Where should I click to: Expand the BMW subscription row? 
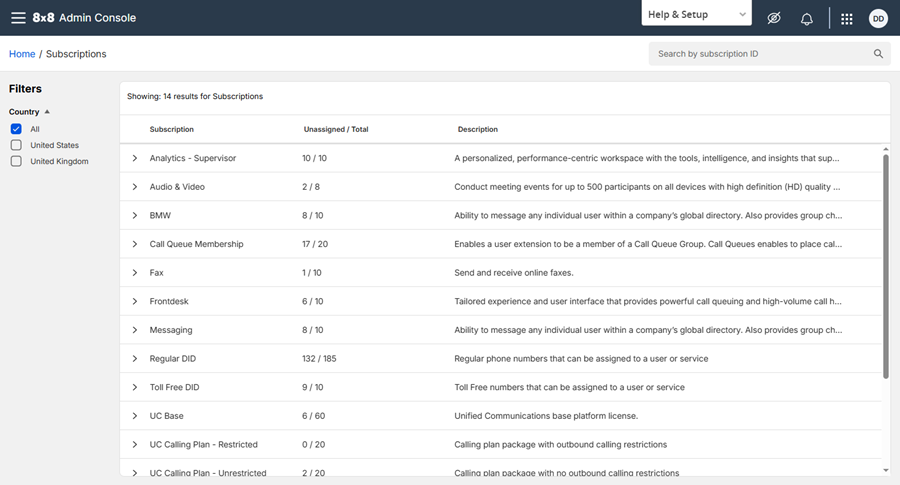point(135,215)
